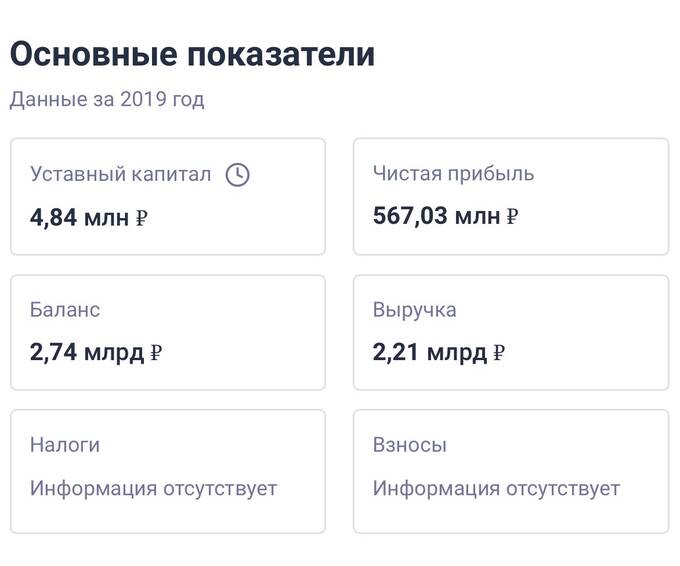Screen dimensions: 680x566
Task: Click the Данные за 2019 год subtitle
Action: coord(107,99)
